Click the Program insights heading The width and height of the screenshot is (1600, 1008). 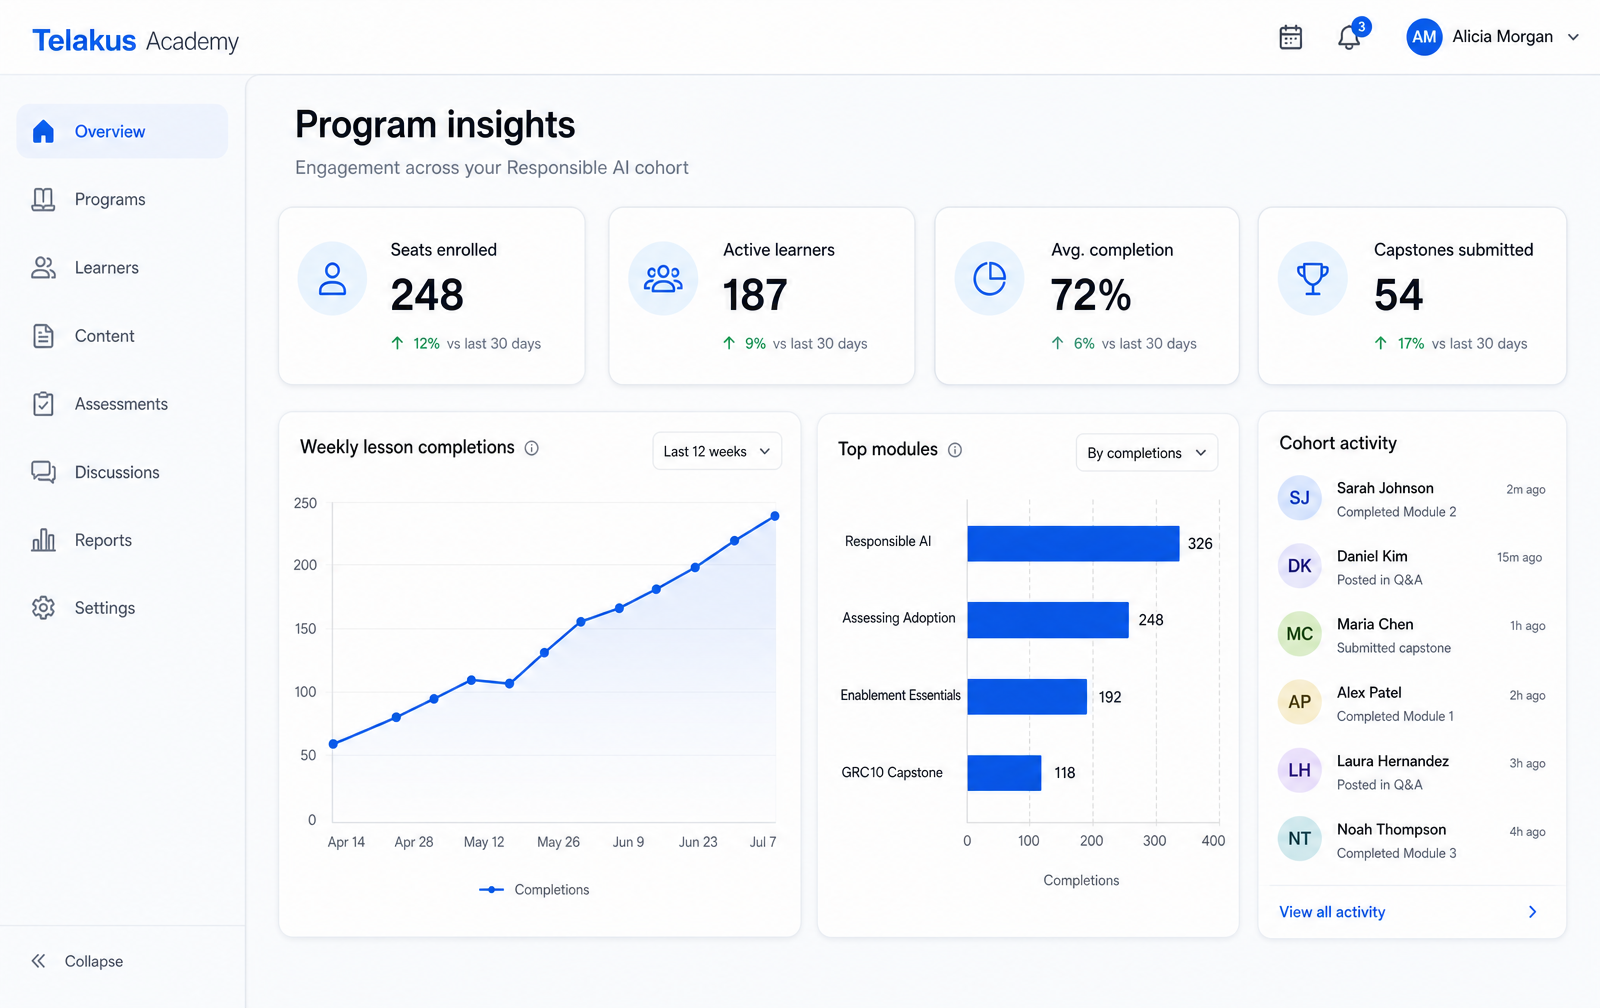click(435, 125)
